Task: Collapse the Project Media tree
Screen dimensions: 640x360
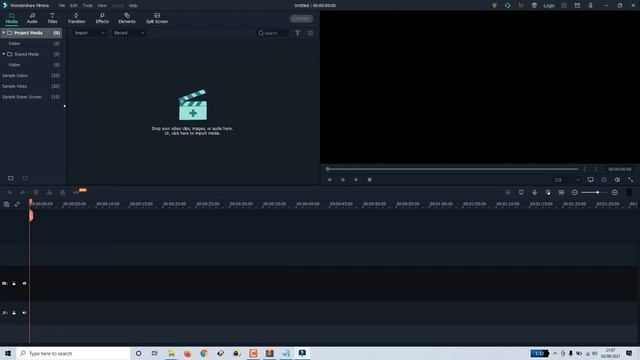Action: 4,33
